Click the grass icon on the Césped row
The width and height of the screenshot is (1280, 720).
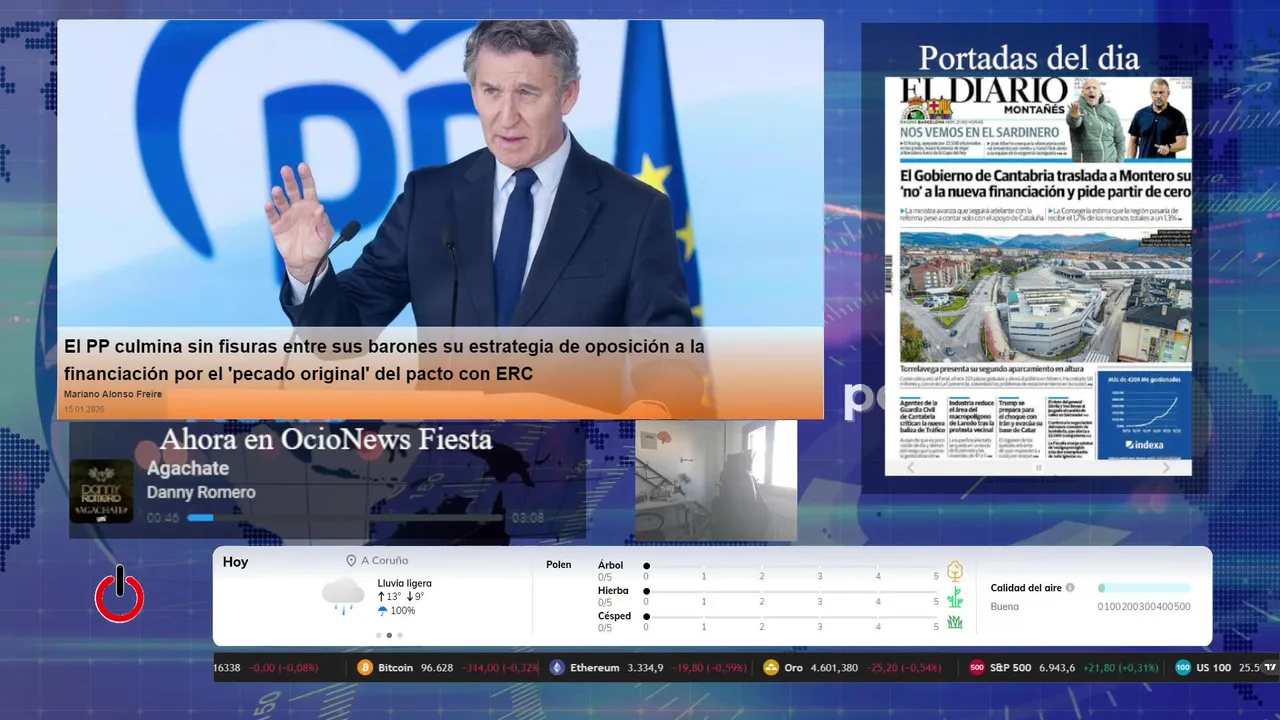[x=955, y=622]
